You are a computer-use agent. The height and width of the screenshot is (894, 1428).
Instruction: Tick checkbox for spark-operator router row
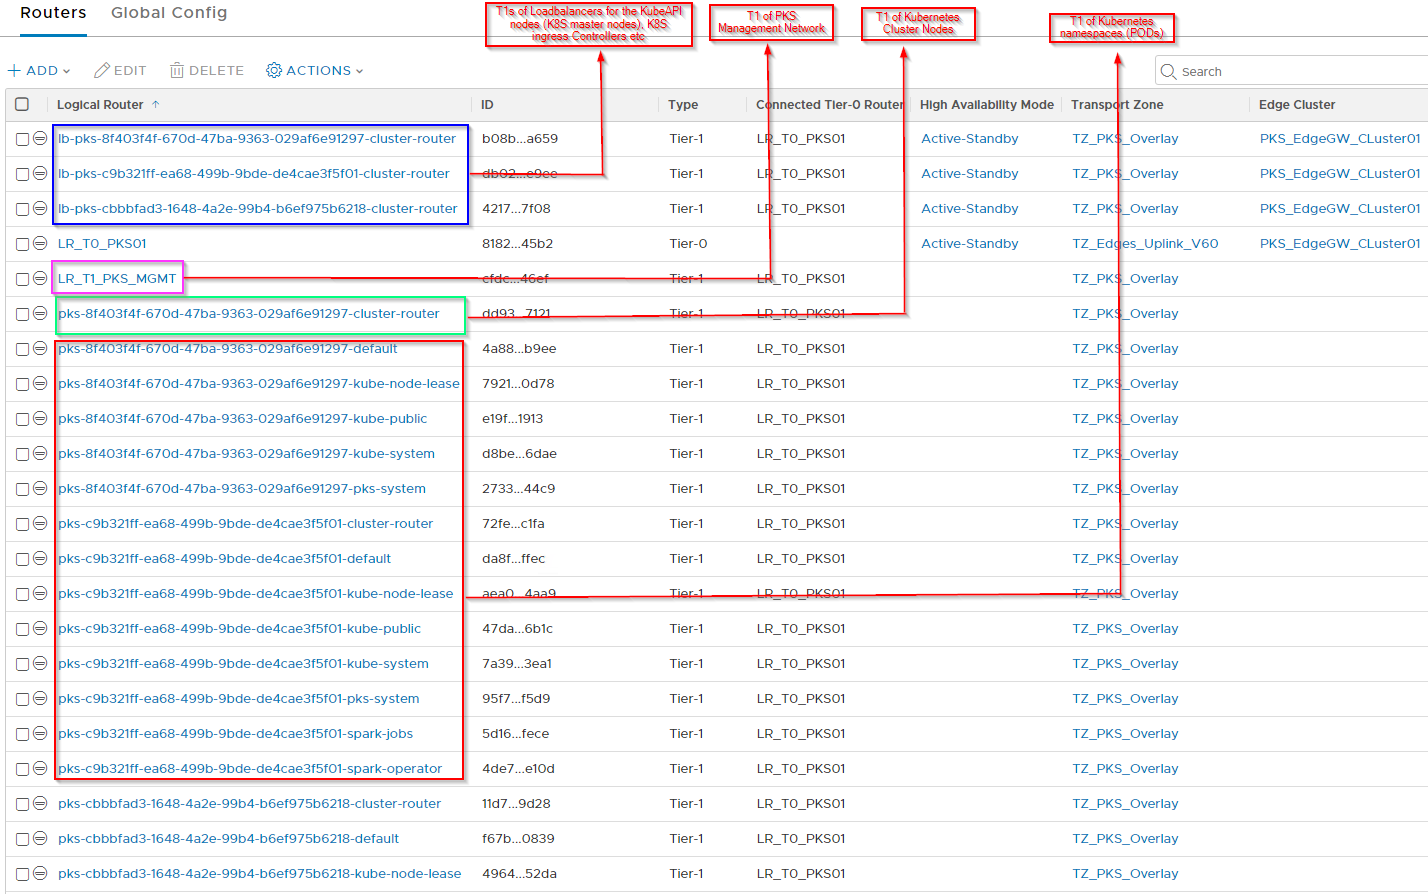(22, 769)
